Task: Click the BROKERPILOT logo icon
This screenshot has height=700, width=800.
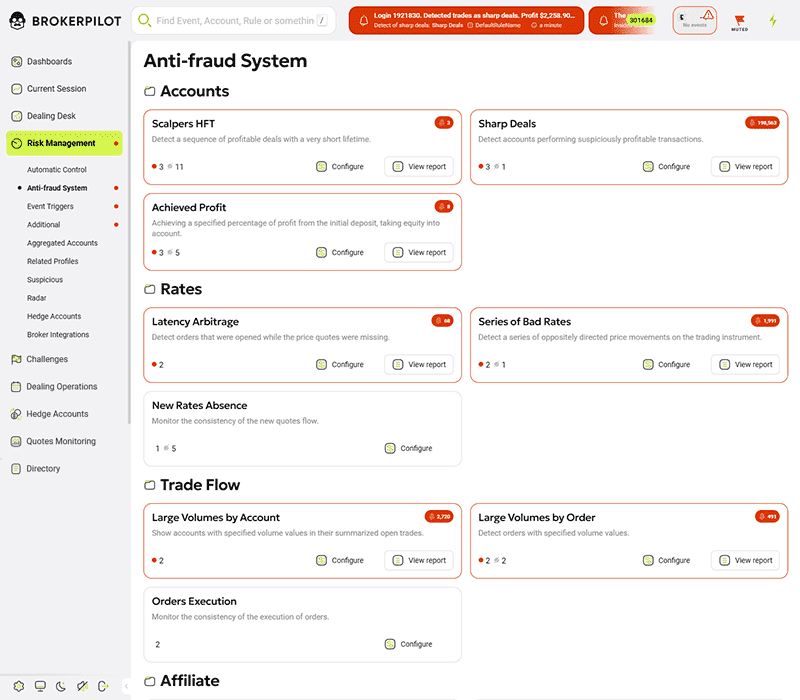Action: (x=18, y=20)
